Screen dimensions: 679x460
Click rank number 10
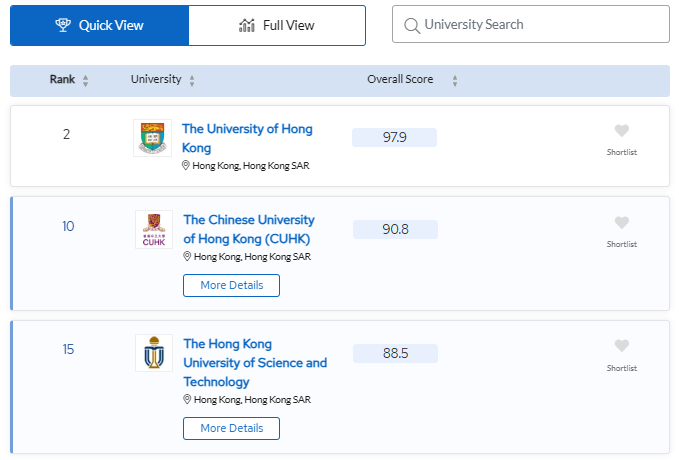[x=68, y=226]
